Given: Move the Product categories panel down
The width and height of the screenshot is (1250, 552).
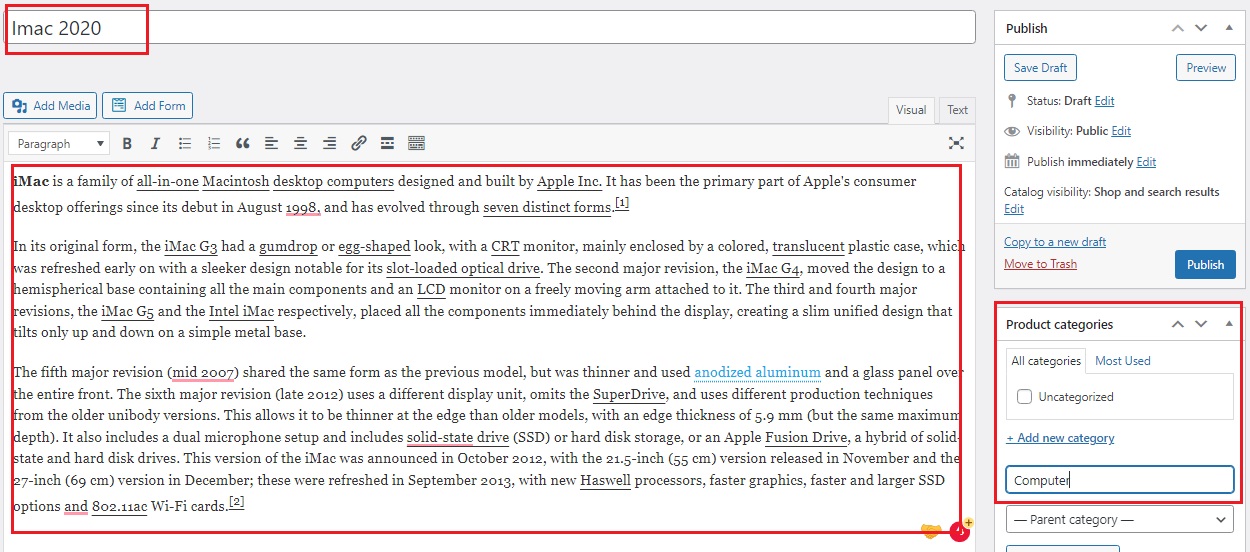Looking at the screenshot, I should point(1201,324).
